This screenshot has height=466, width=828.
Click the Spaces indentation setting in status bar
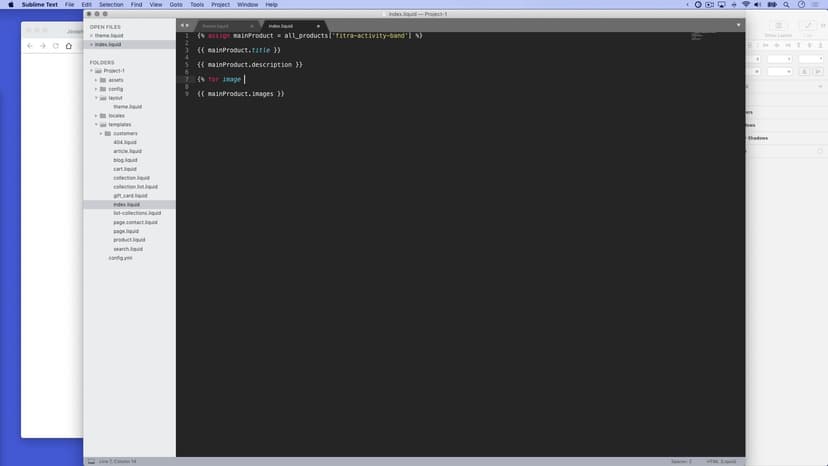tap(681, 461)
